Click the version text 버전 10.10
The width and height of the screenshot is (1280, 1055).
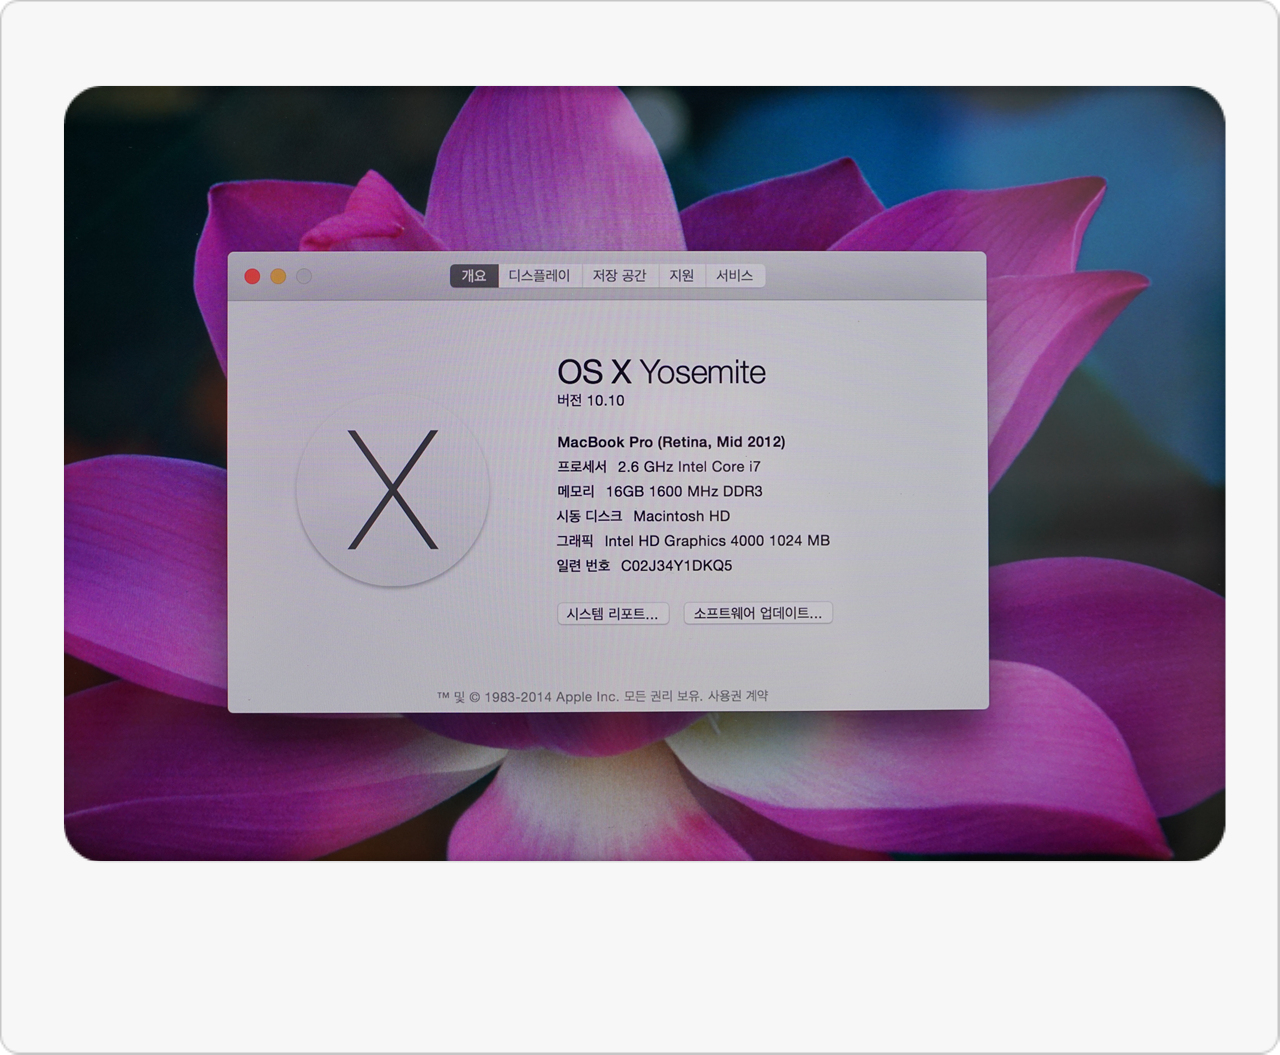591,400
